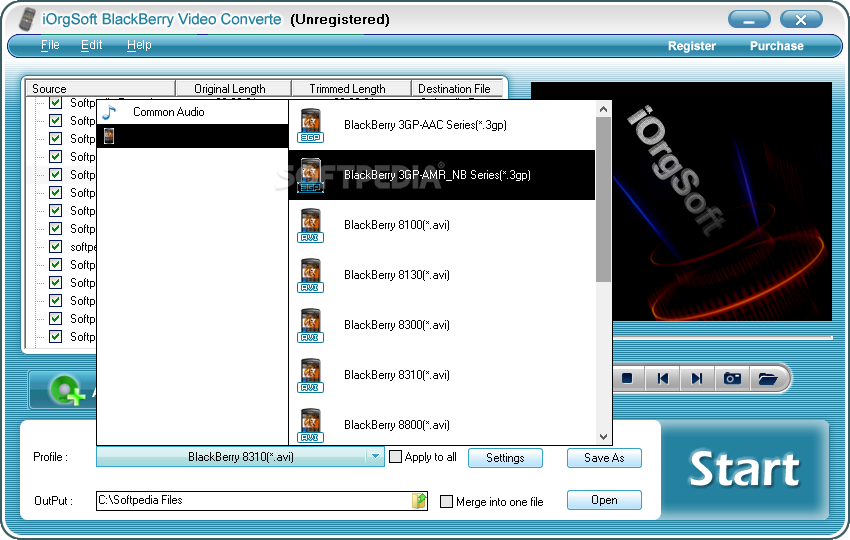Take a snapshot with the camera icon
This screenshot has height=540, width=850.
732,378
